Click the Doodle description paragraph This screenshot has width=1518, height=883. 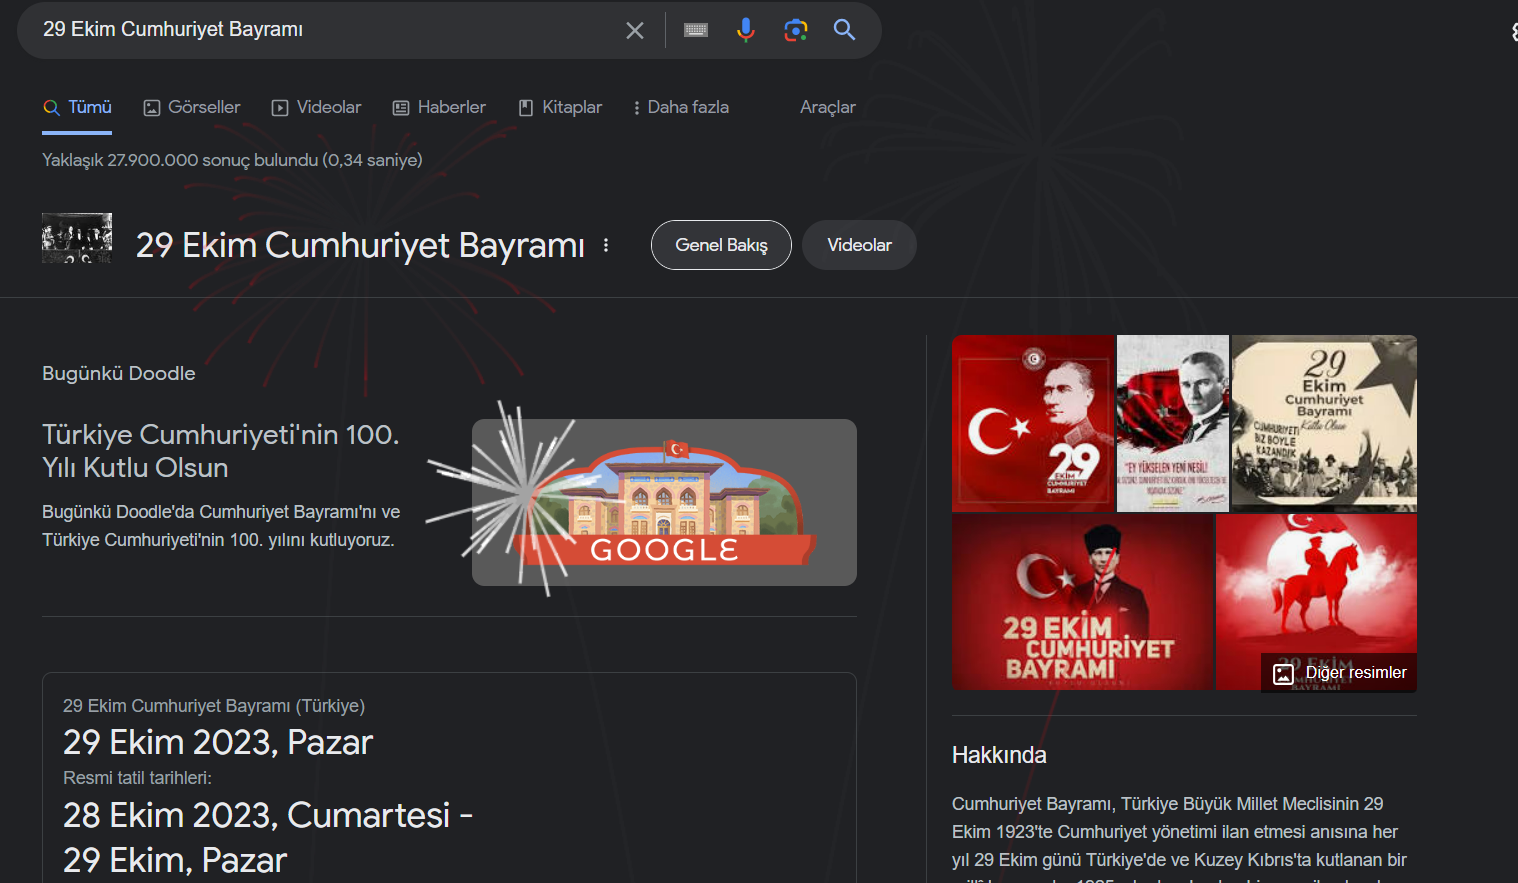(221, 526)
